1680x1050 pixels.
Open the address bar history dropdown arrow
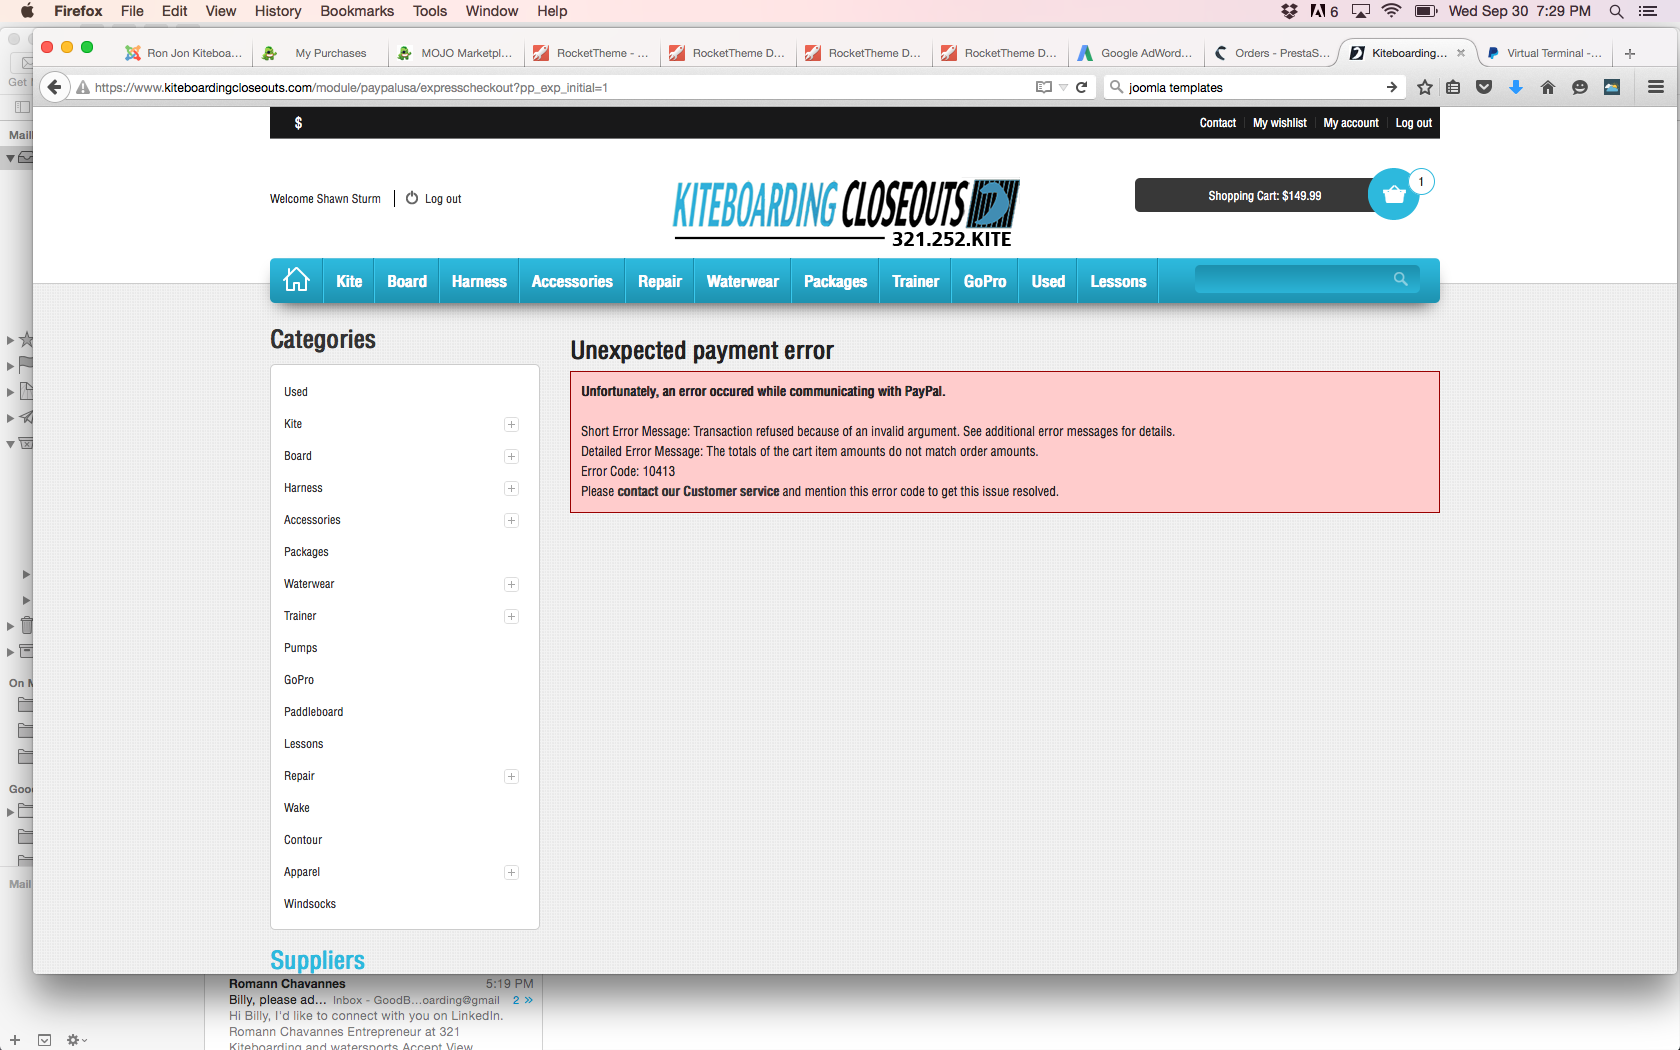click(1063, 87)
